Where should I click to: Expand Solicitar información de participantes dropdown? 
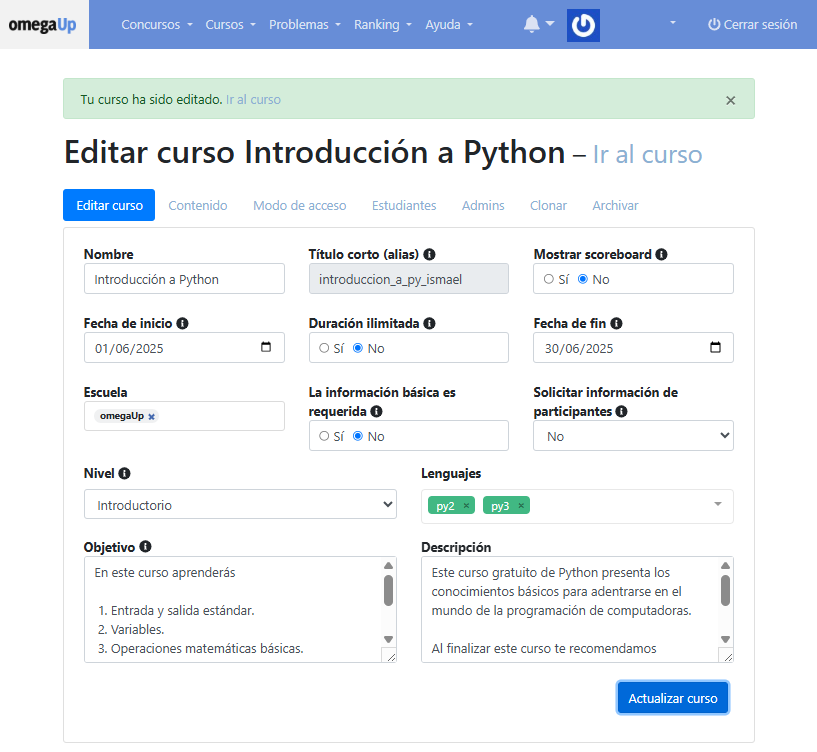[633, 436]
